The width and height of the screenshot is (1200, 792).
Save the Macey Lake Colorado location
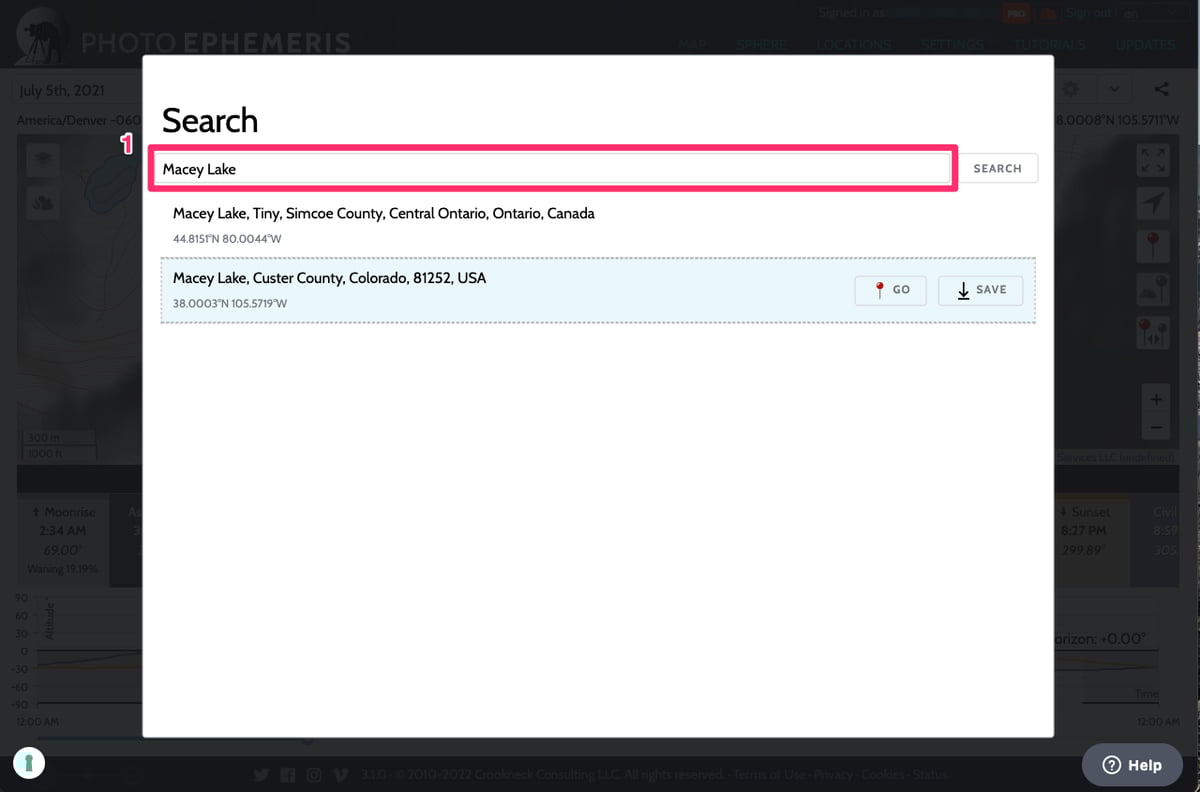pos(980,290)
